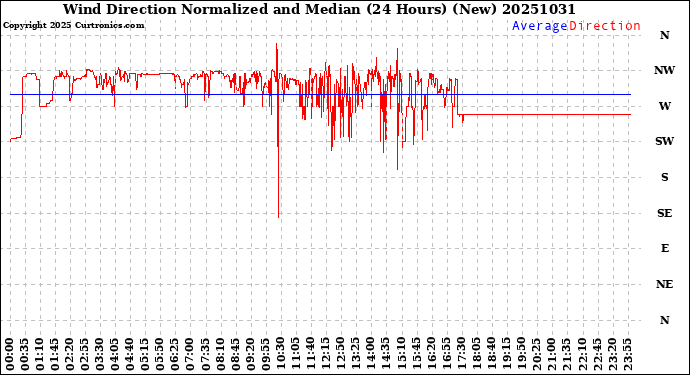The width and height of the screenshot is (690, 375).
Task: Click the 05:50 time label
Action: (x=160, y=354)
